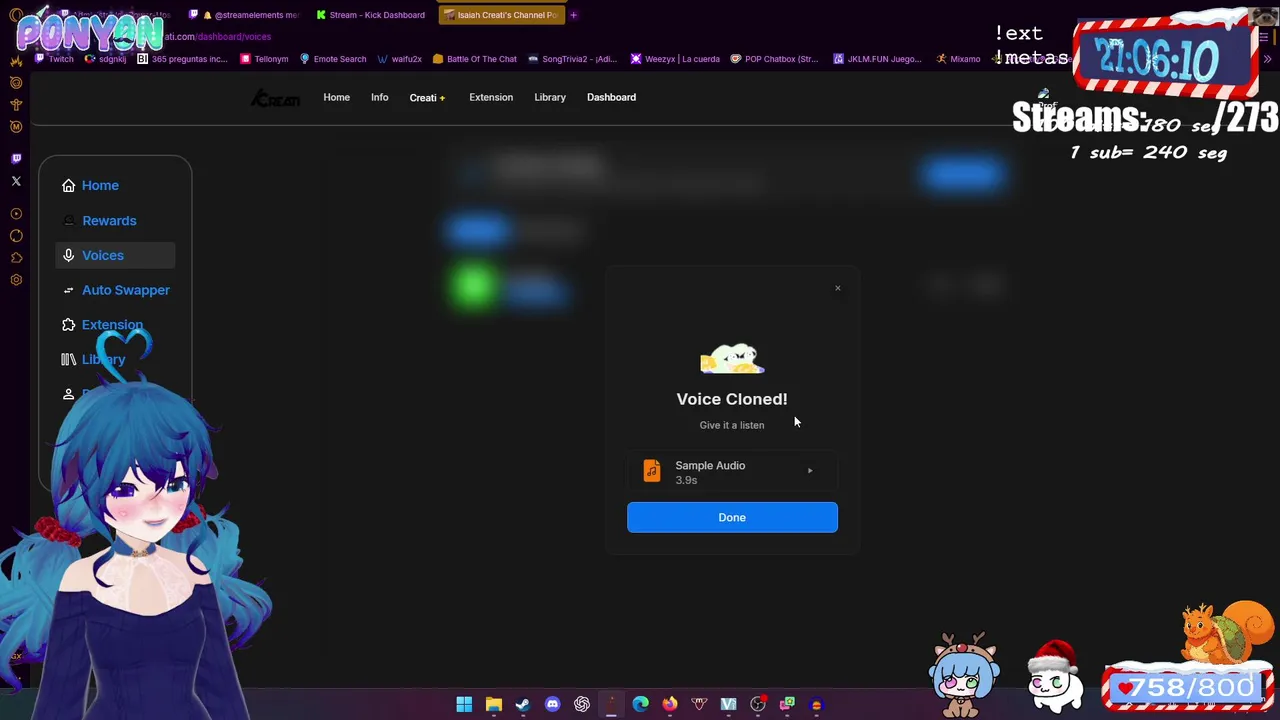Select Voices in the dashboard sidebar

click(115, 255)
